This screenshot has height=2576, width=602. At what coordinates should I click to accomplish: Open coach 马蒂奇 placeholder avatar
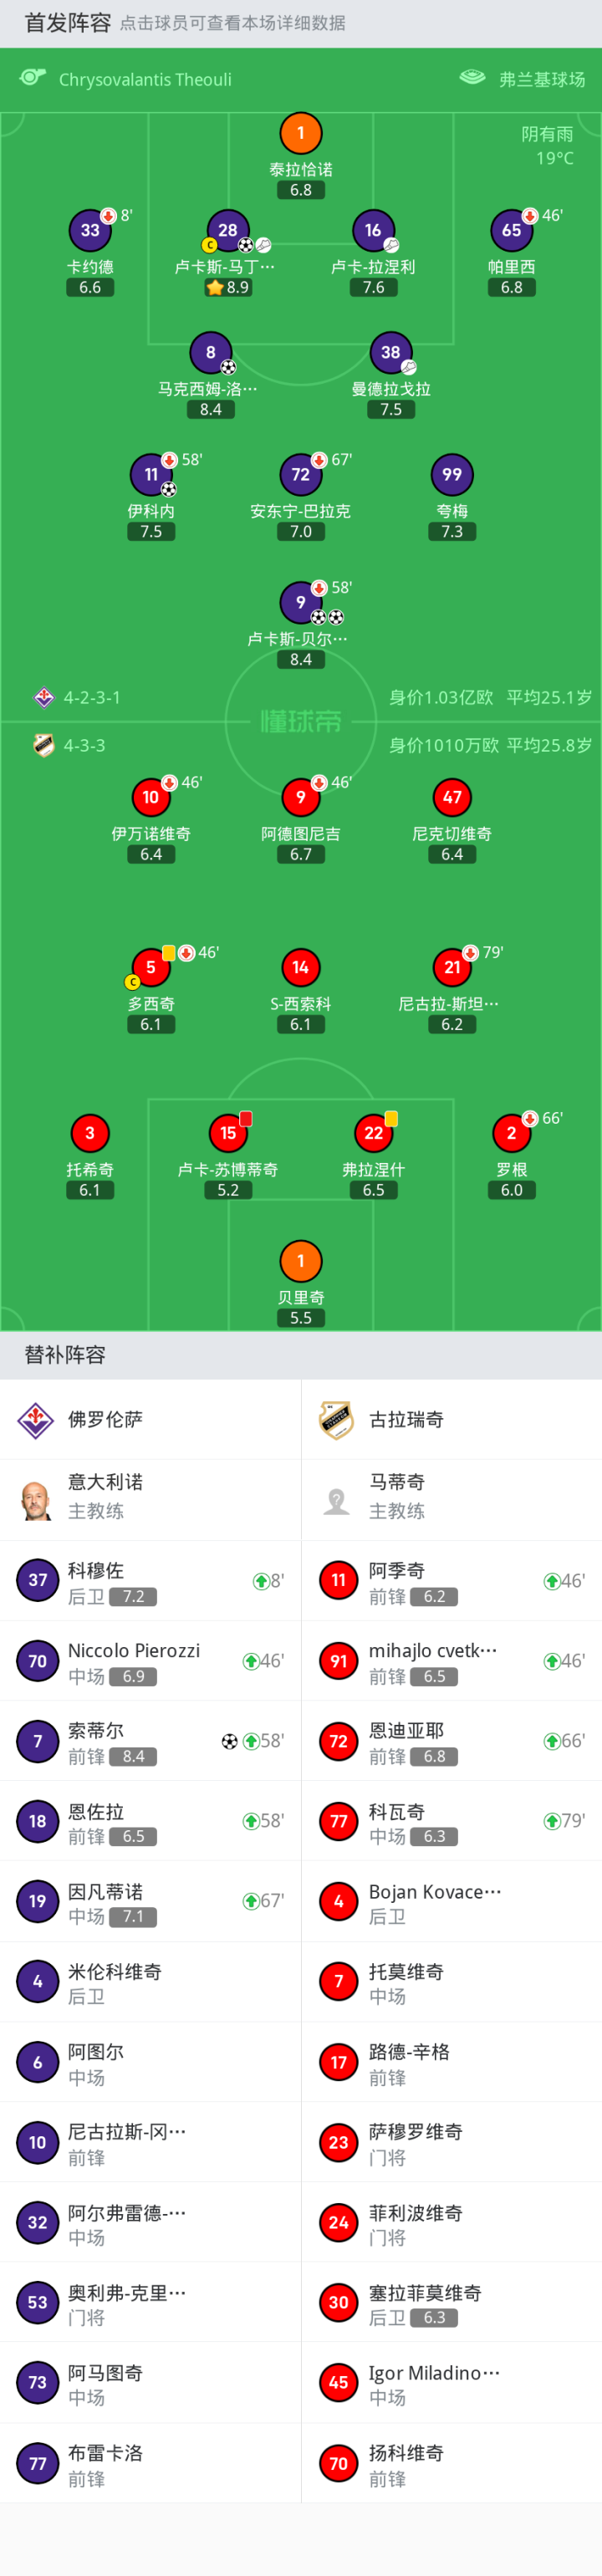(337, 1500)
